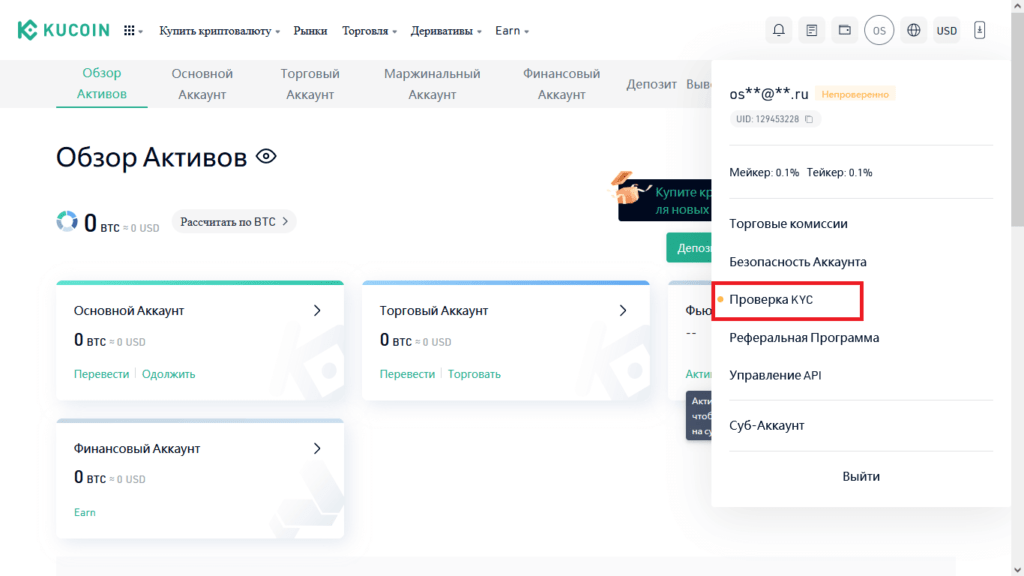Click the mobile app download icon
The width and height of the screenshot is (1024, 576).
[979, 30]
